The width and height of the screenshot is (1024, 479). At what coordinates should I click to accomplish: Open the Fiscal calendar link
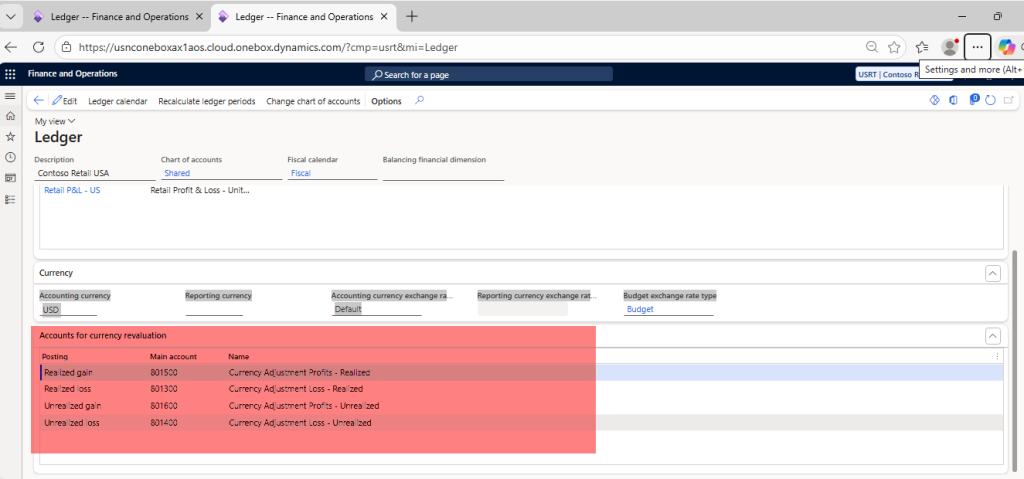coord(301,173)
